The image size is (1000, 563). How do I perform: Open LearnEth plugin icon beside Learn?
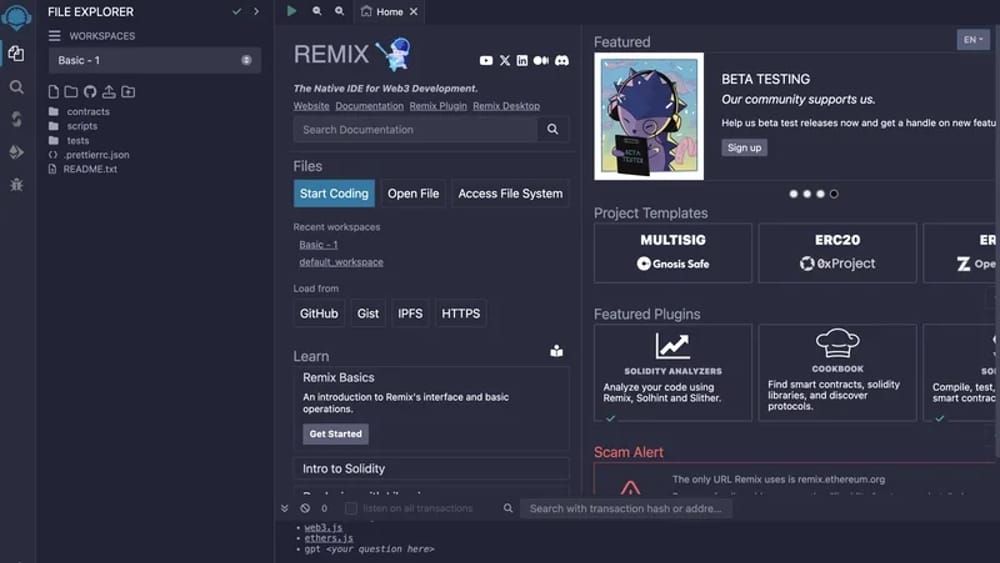click(557, 351)
